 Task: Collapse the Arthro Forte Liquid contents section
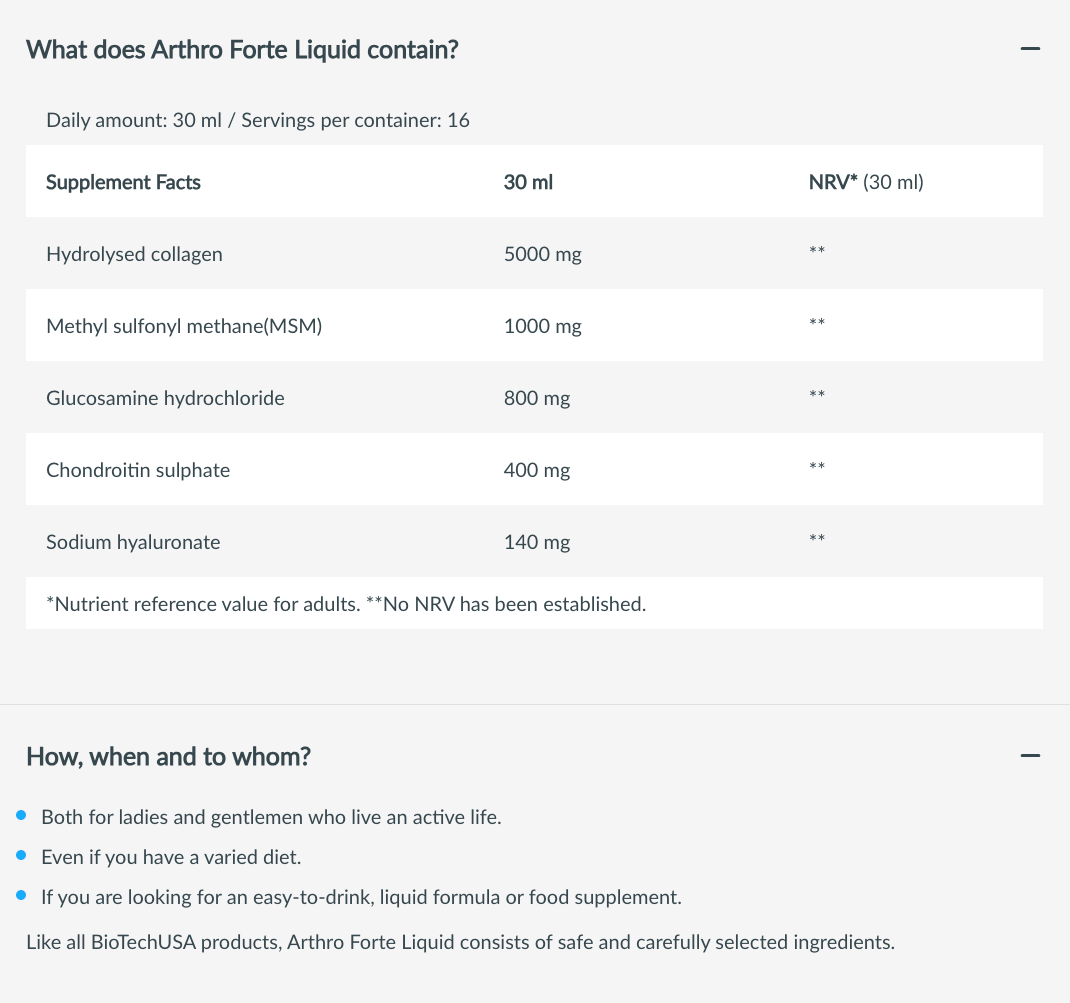[x=1030, y=48]
